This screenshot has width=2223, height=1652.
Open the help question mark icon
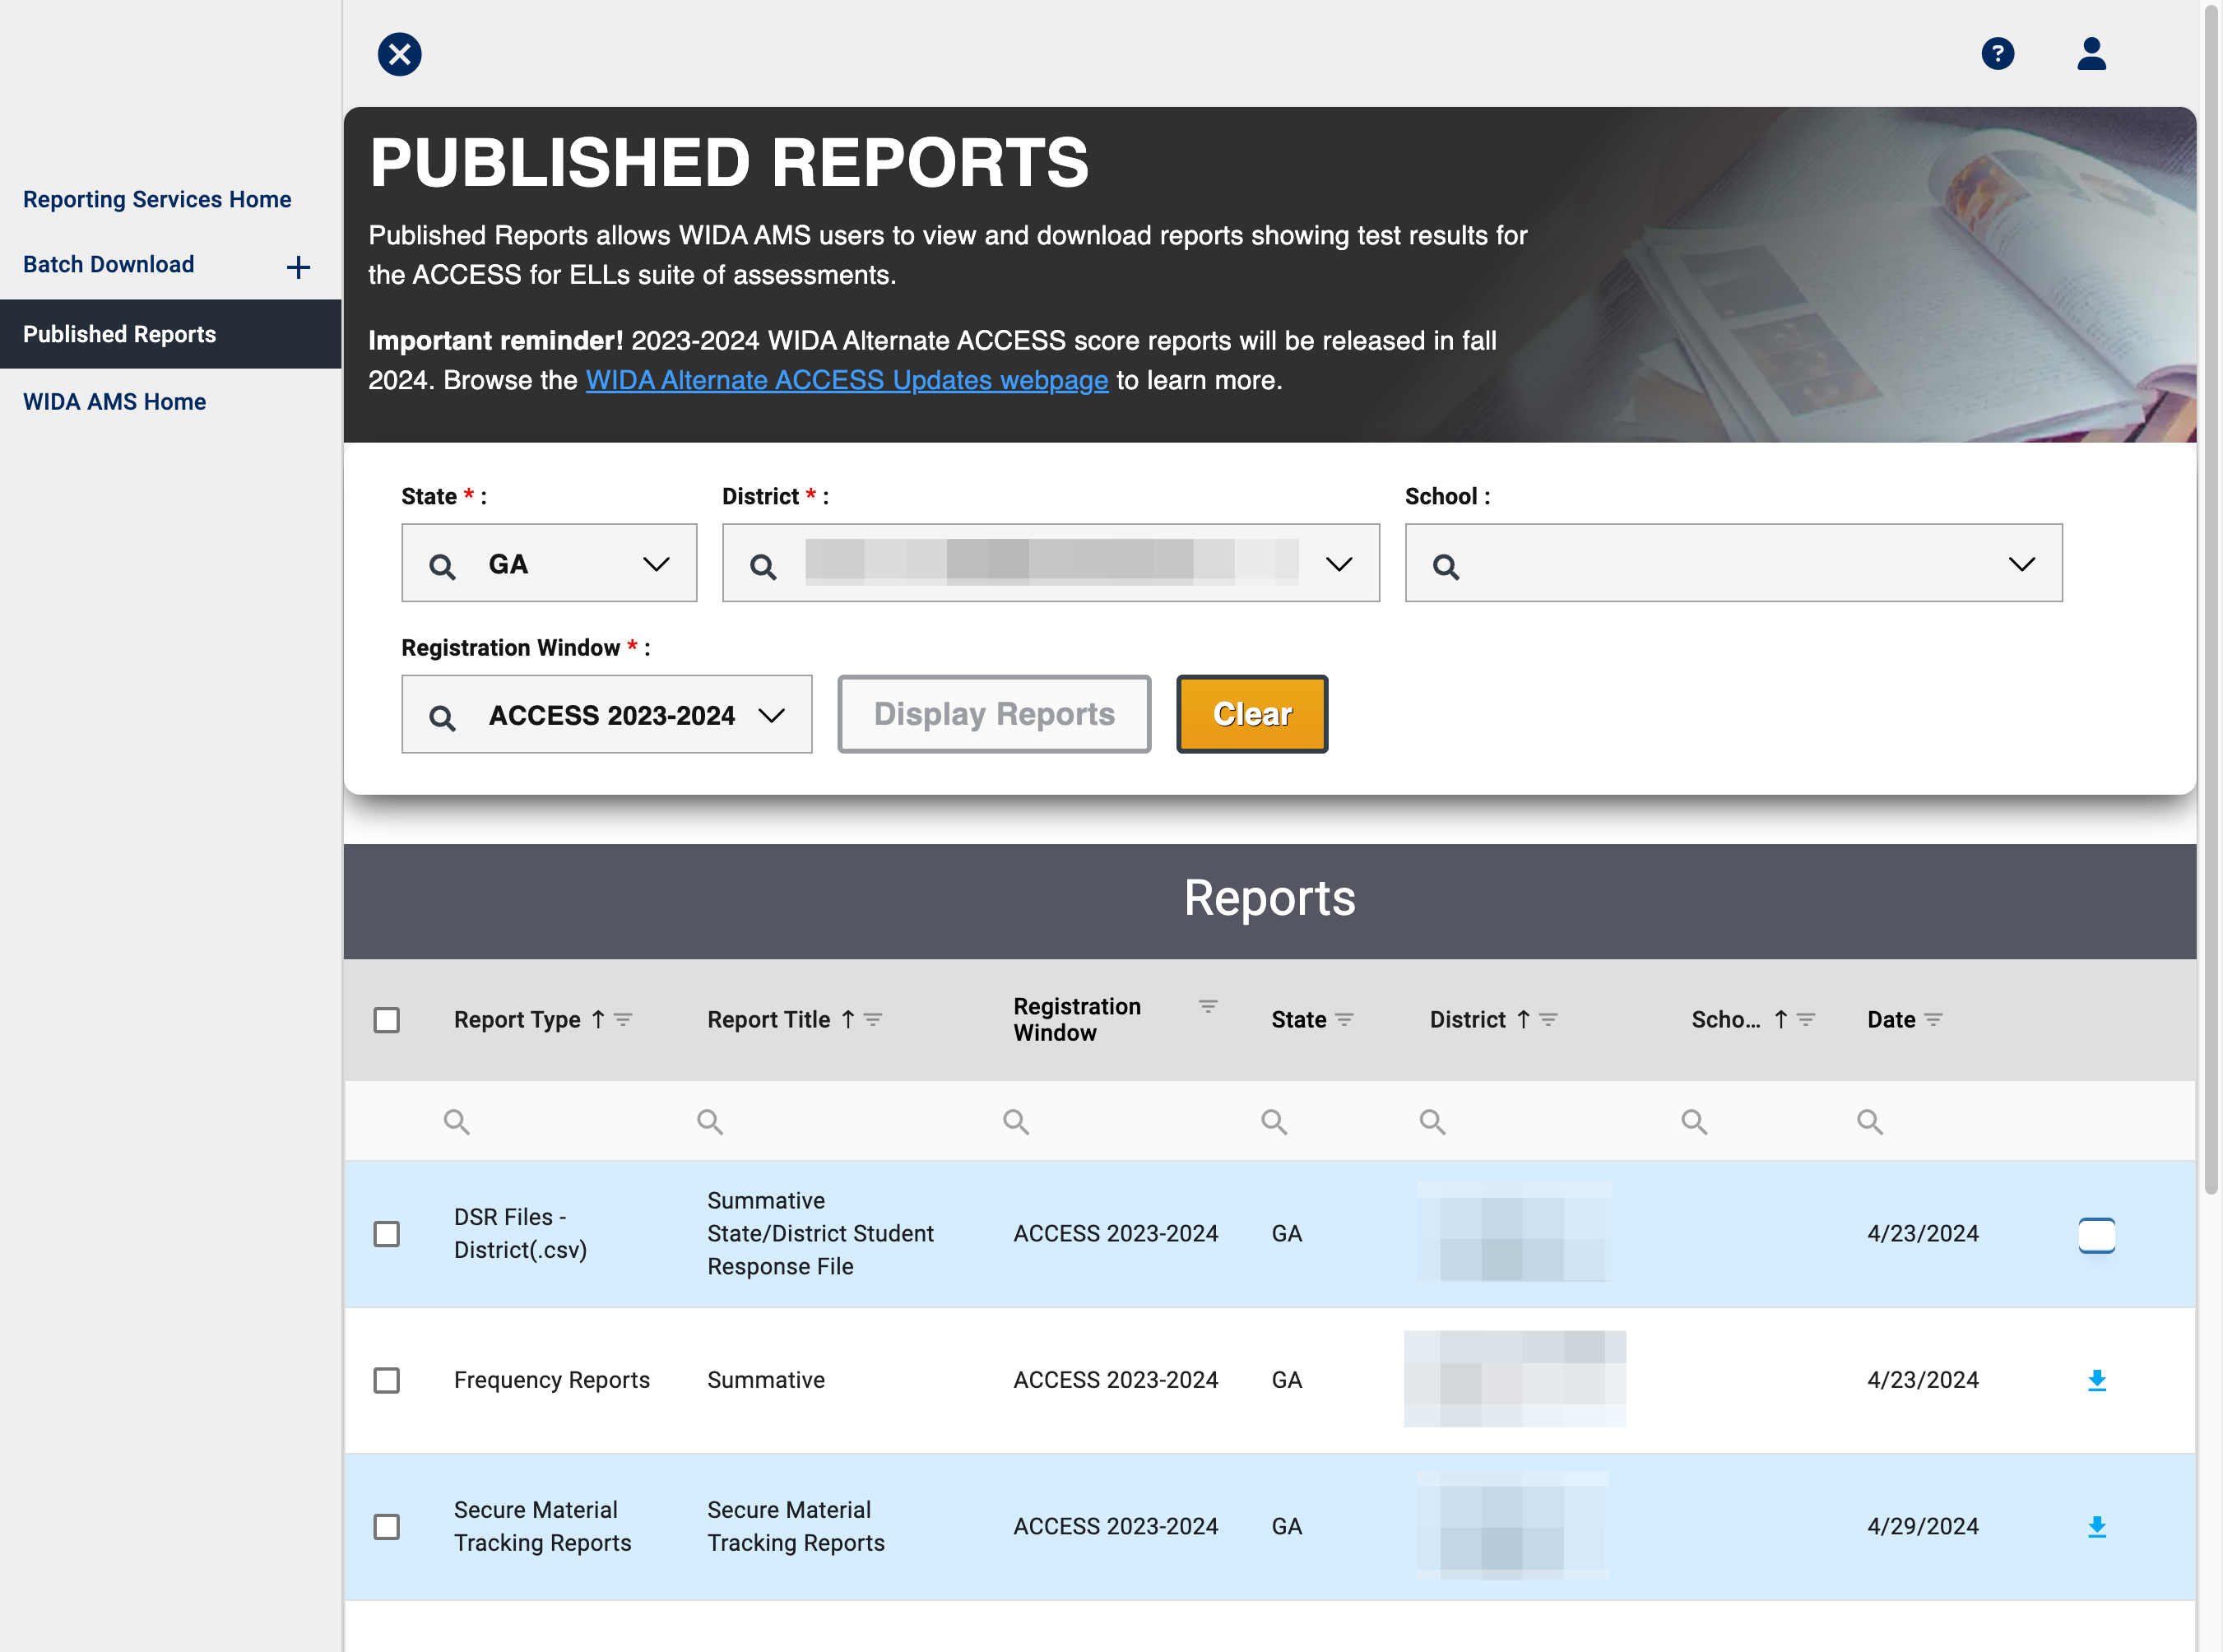[x=1997, y=53]
